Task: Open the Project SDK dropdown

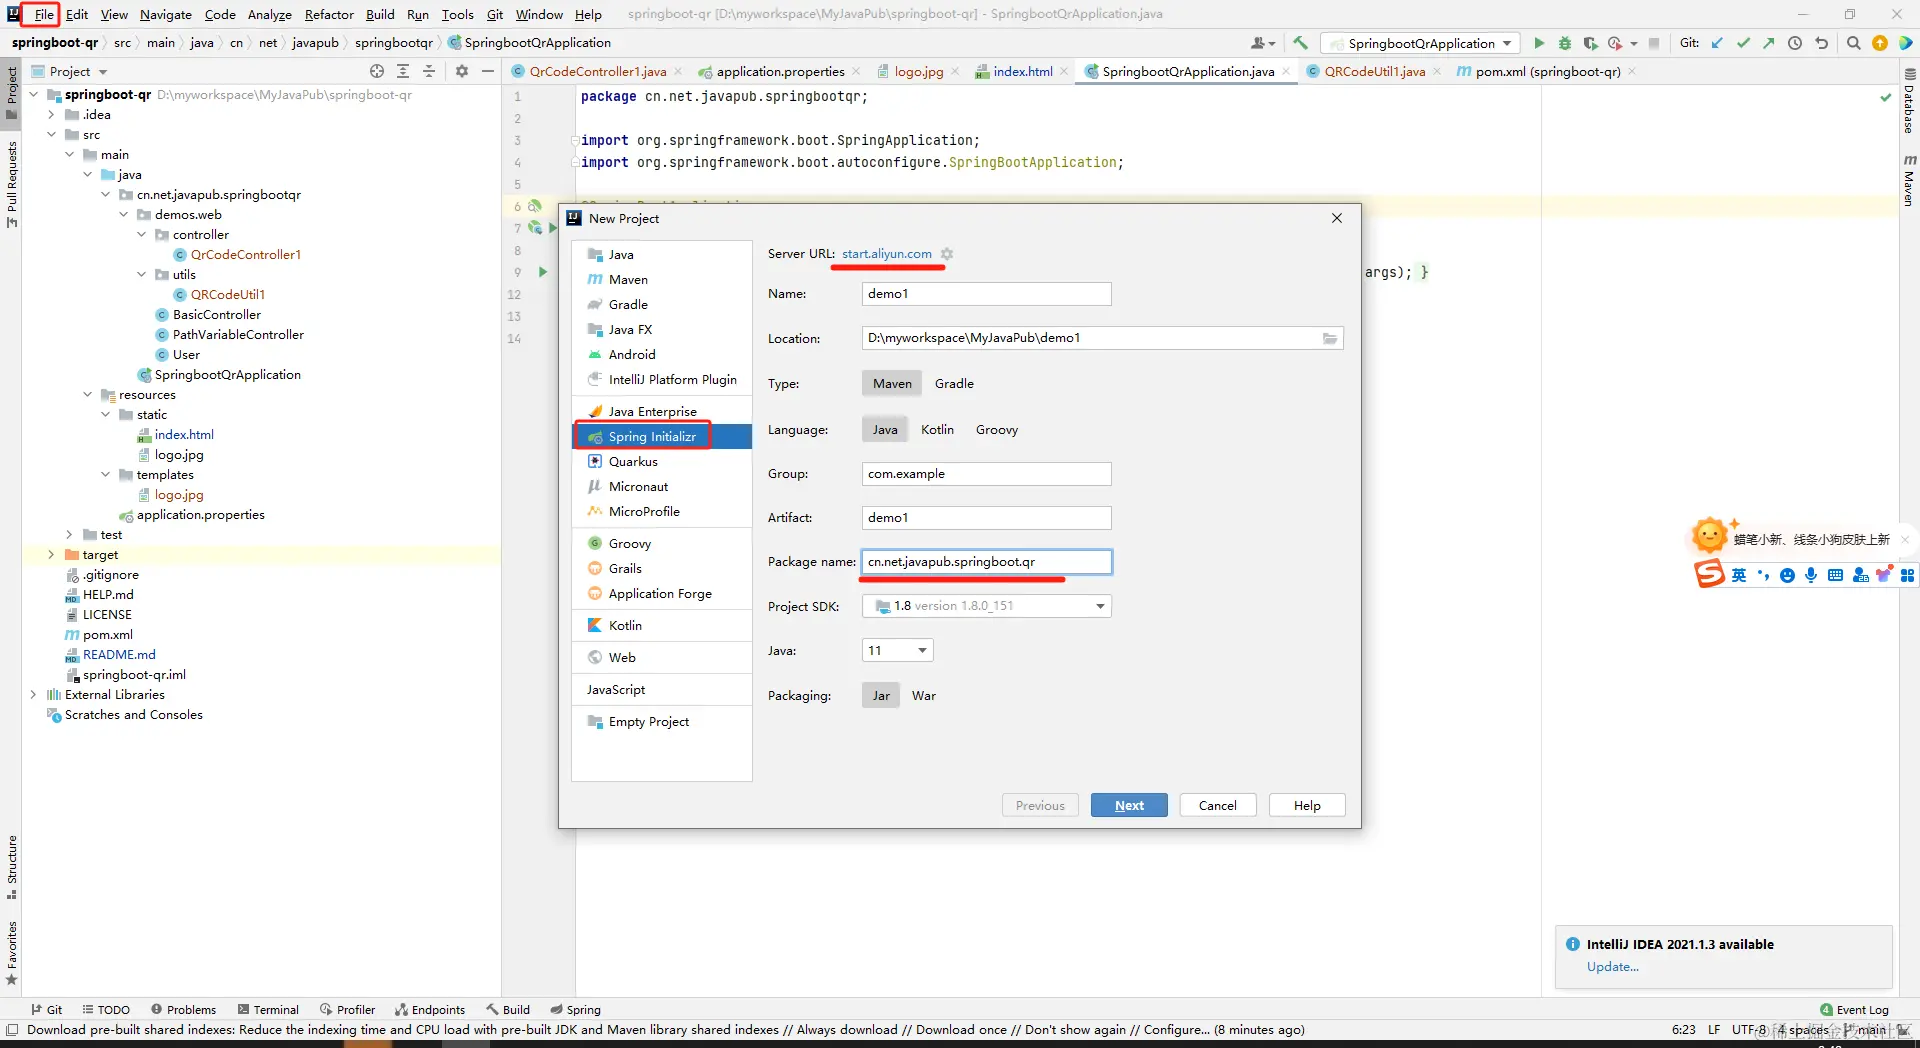Action: (x=987, y=606)
